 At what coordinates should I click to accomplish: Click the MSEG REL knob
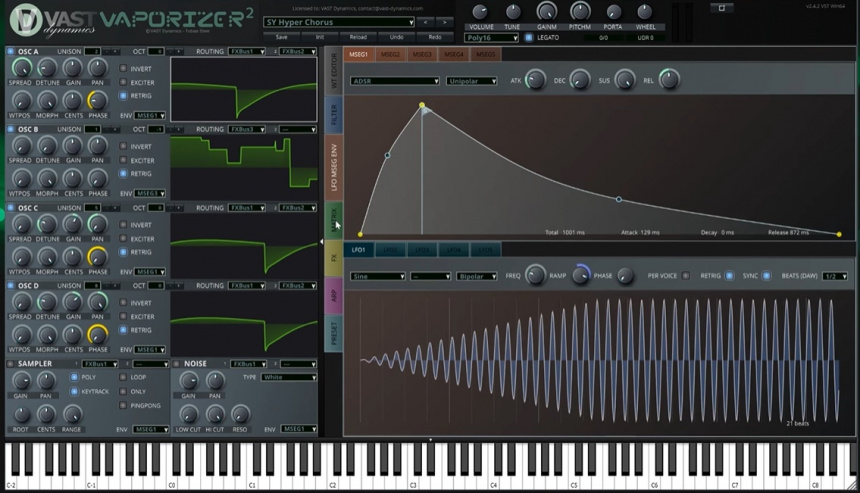pyautogui.click(x=669, y=80)
